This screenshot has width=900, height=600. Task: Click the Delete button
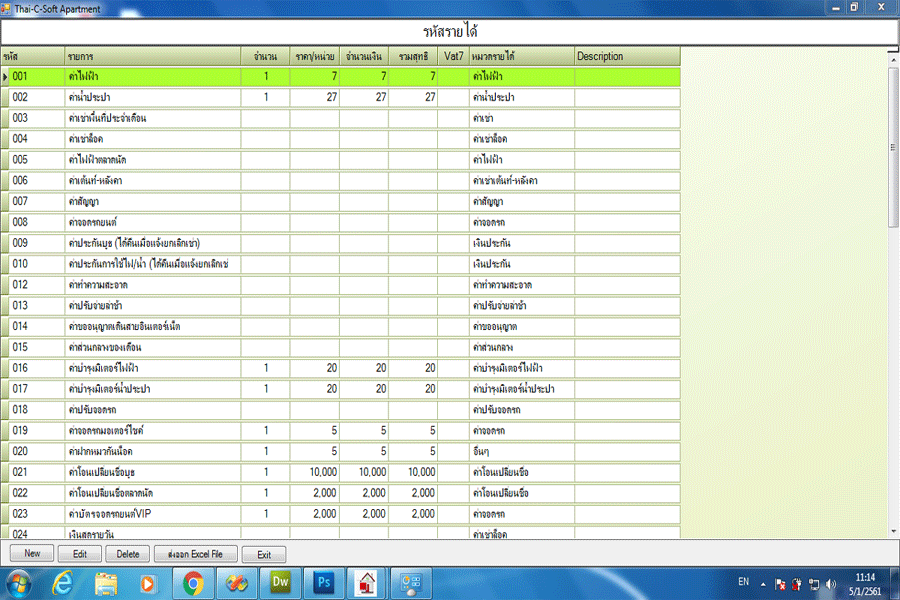tap(128, 553)
